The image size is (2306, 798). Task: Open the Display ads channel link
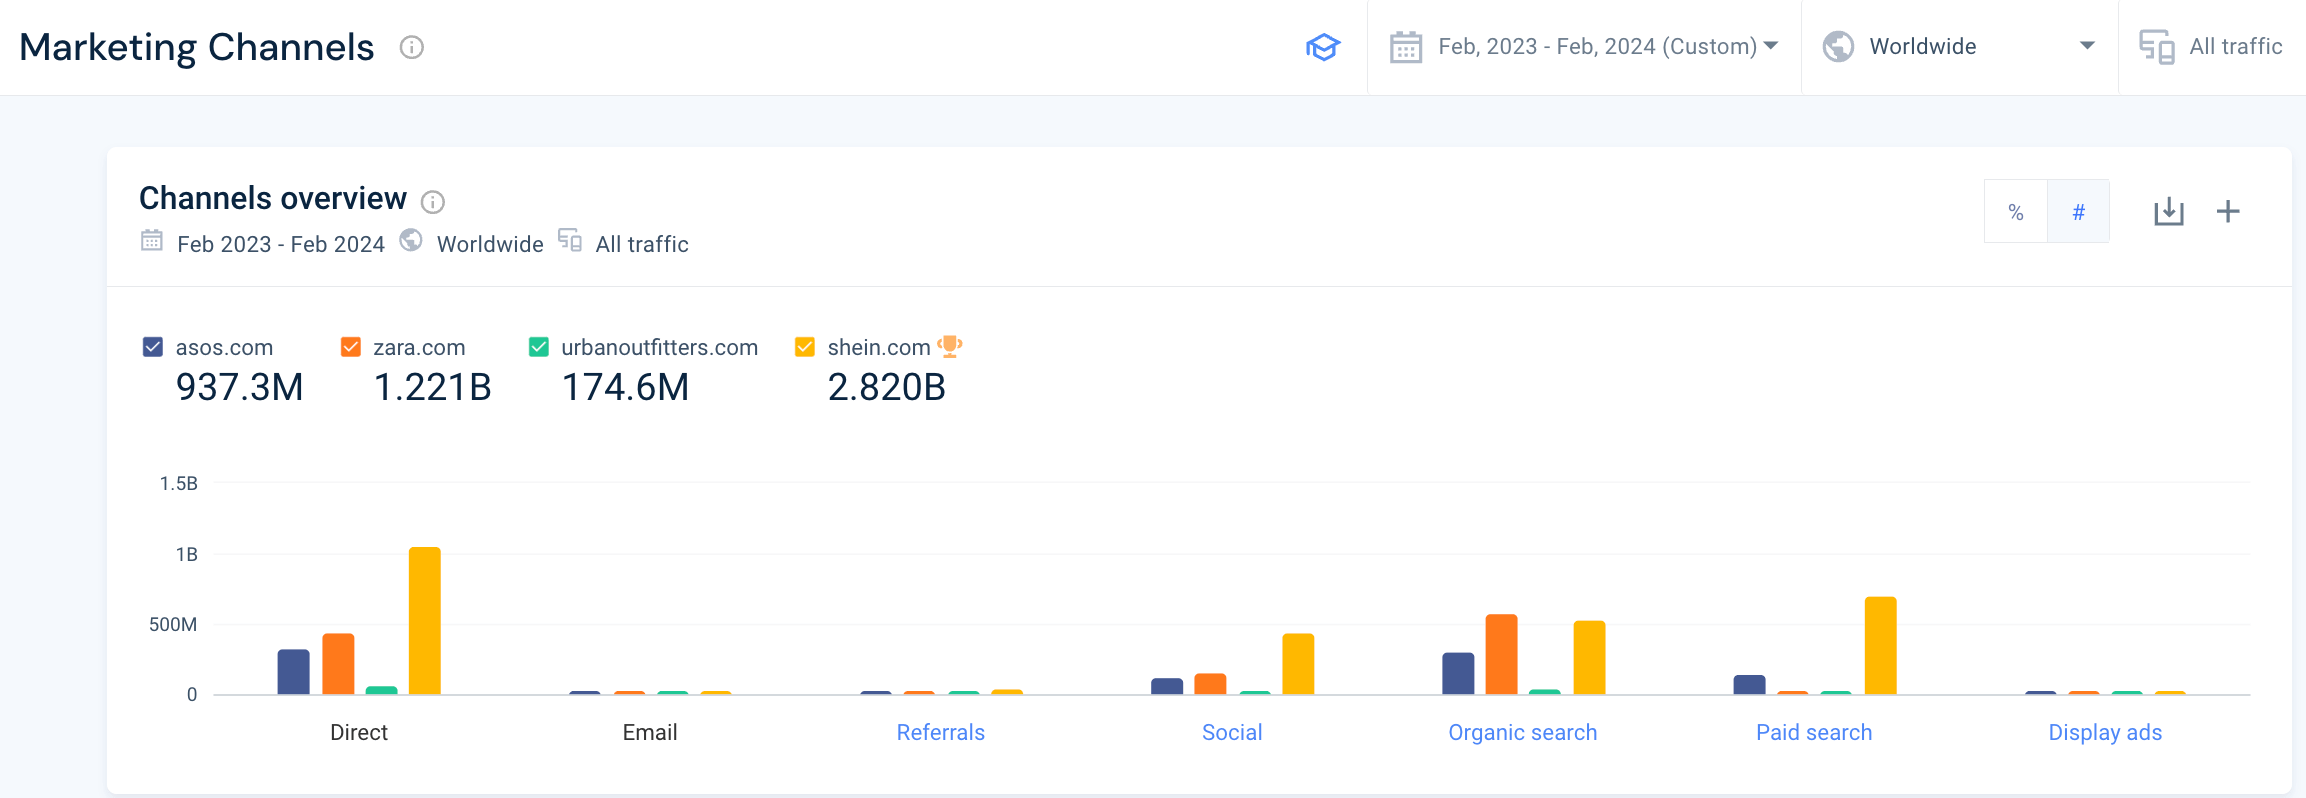click(x=2105, y=732)
